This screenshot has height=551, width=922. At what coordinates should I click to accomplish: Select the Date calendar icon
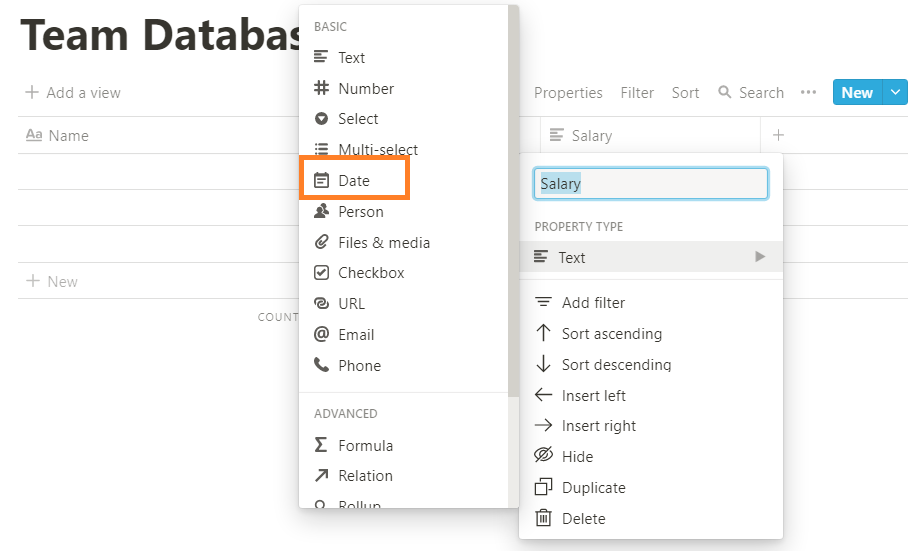321,180
